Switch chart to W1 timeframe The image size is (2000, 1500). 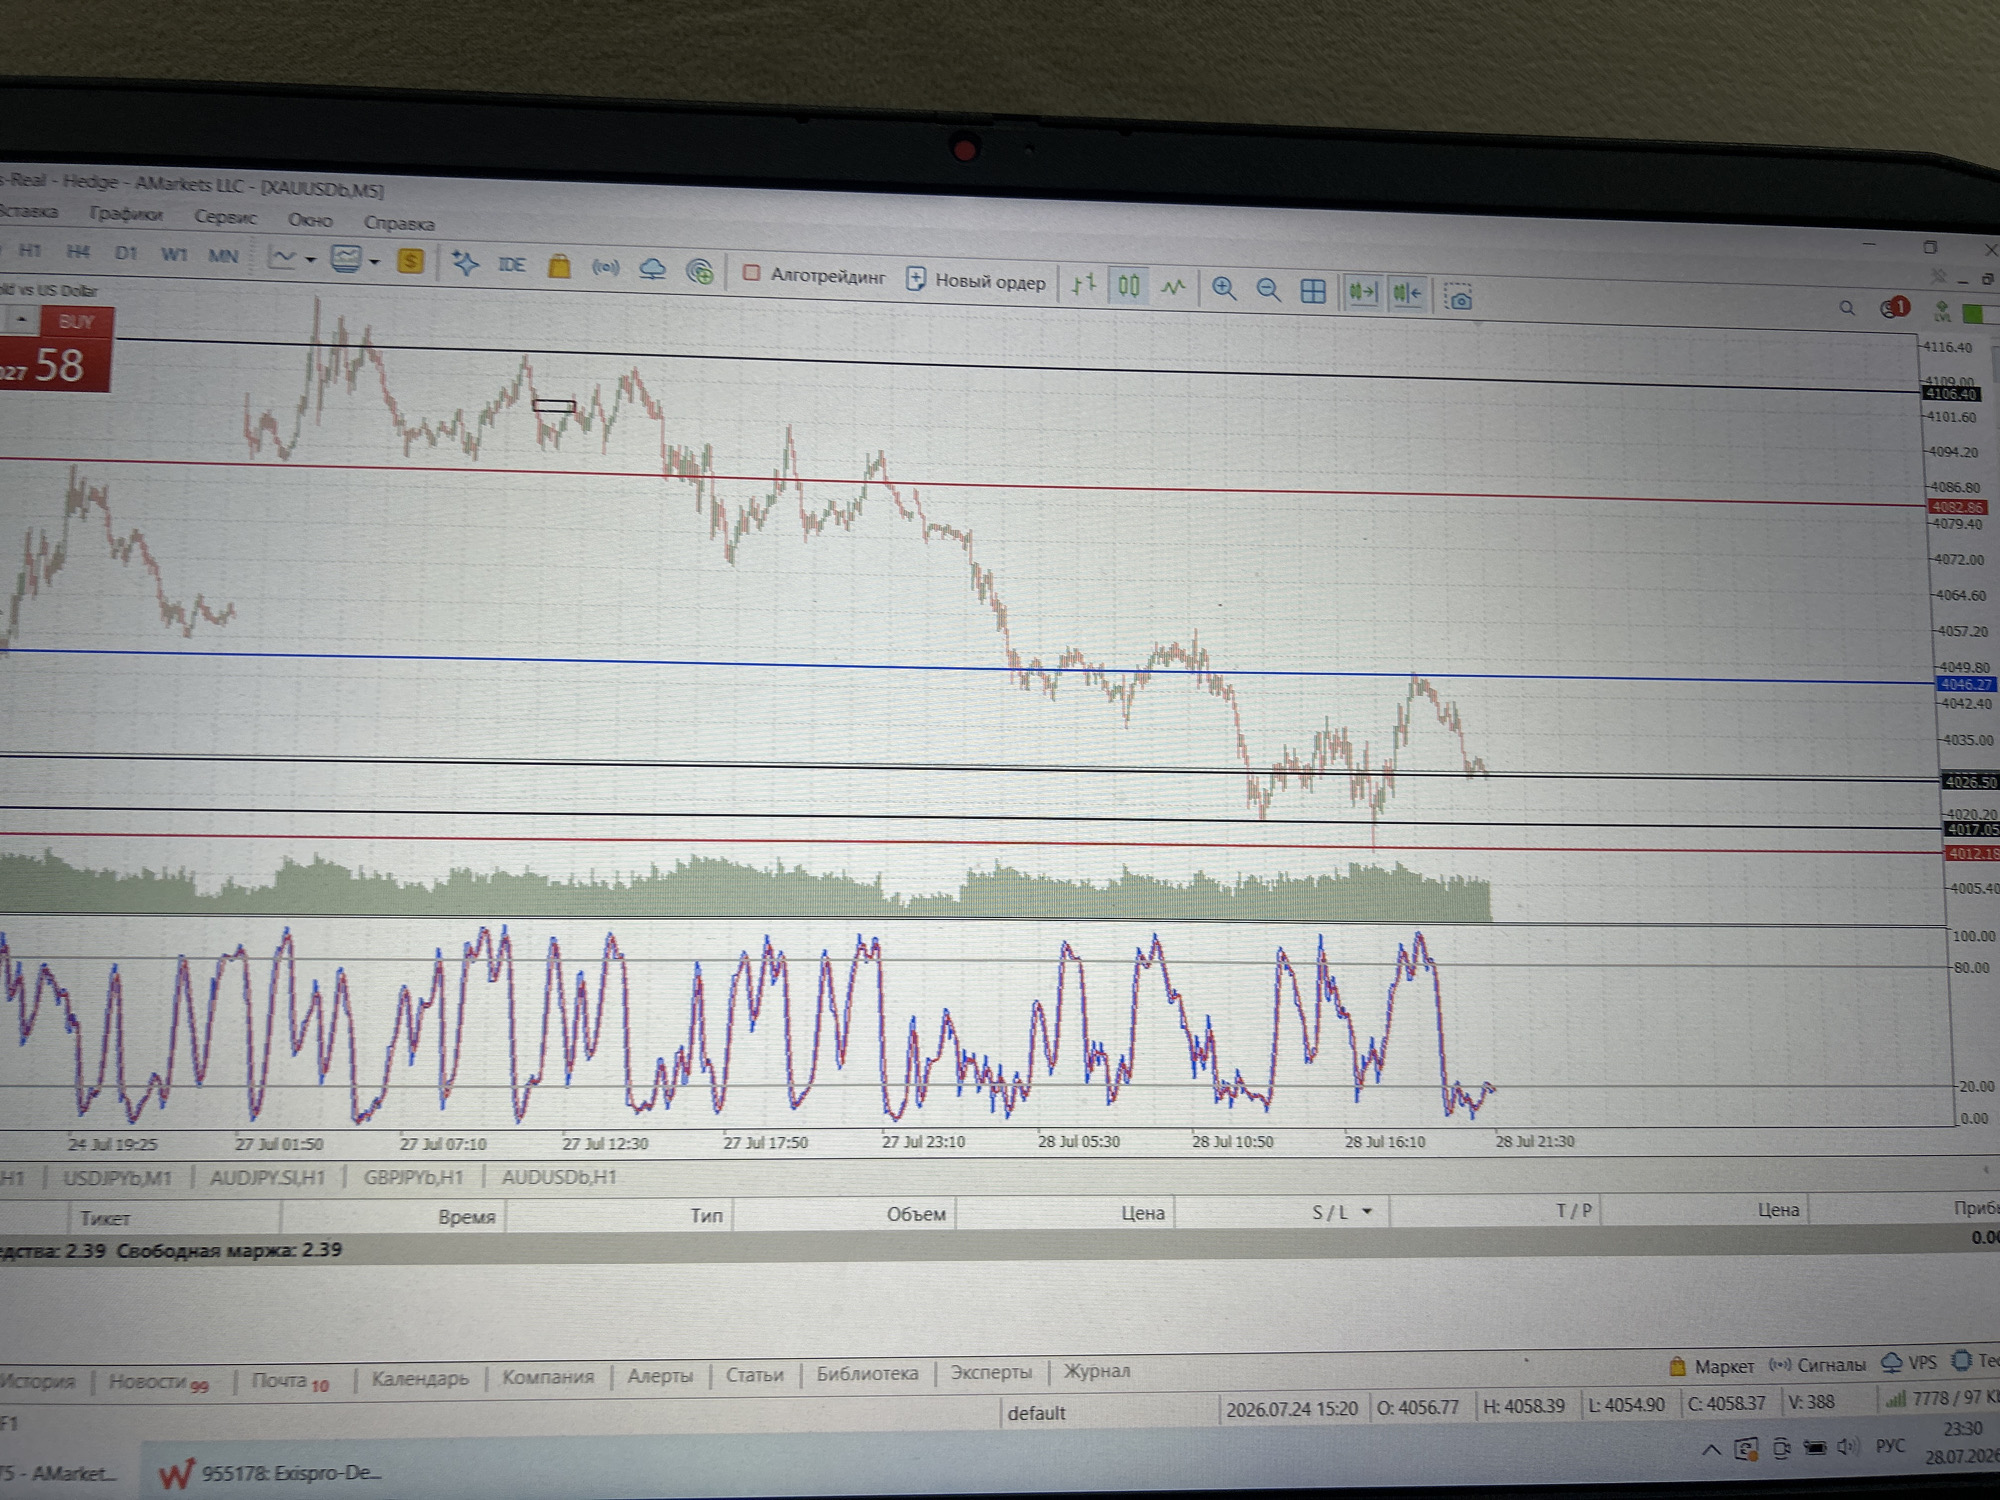click(x=174, y=254)
